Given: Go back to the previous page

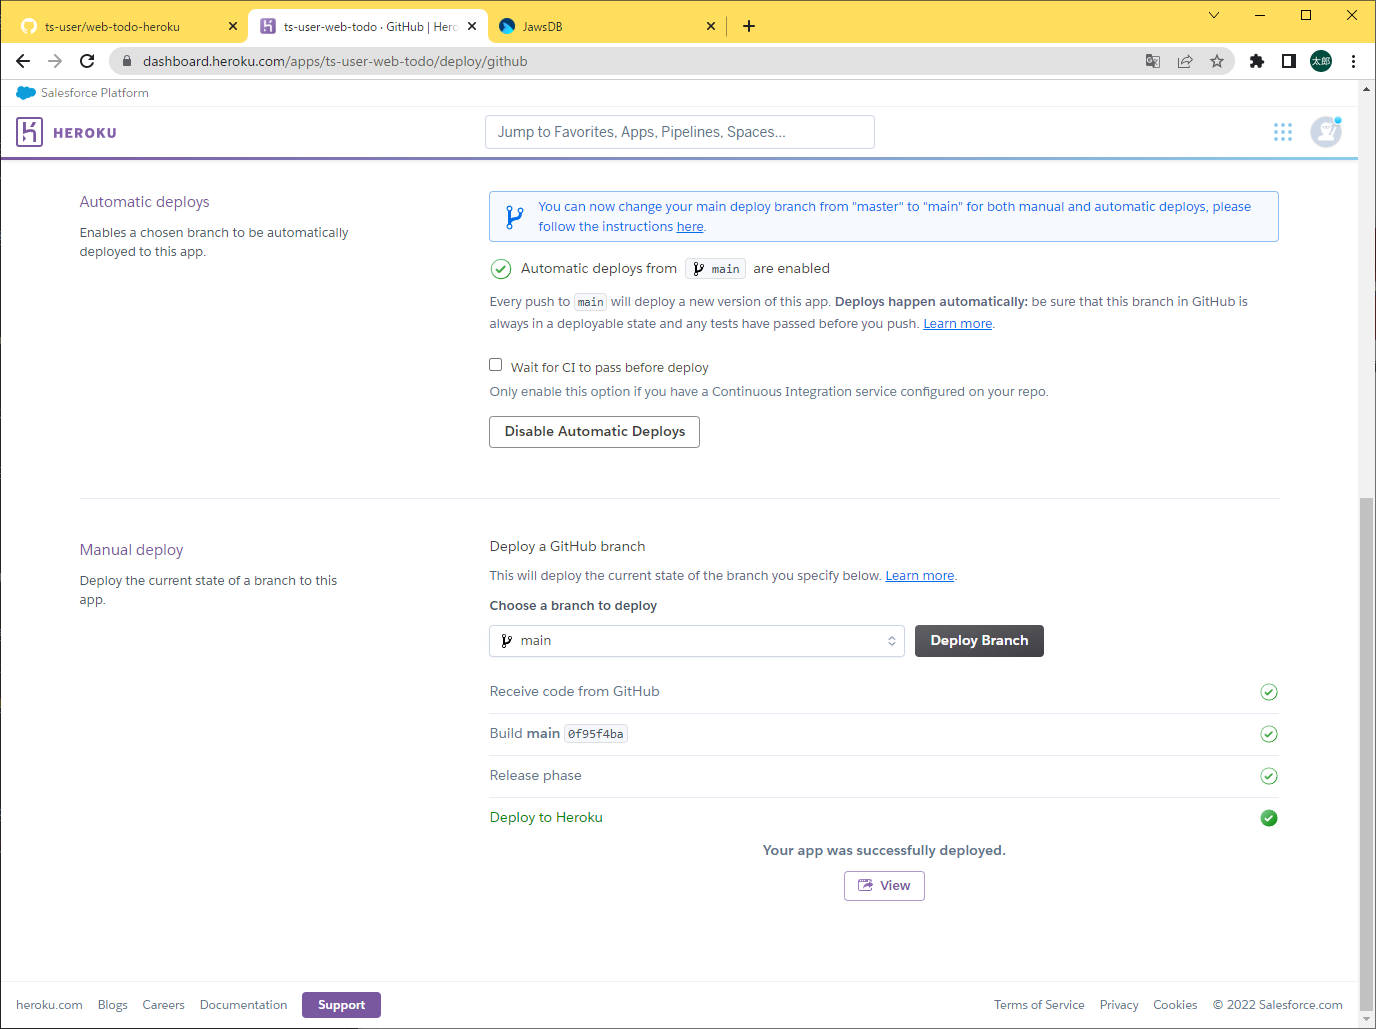Looking at the screenshot, I should 23,61.
